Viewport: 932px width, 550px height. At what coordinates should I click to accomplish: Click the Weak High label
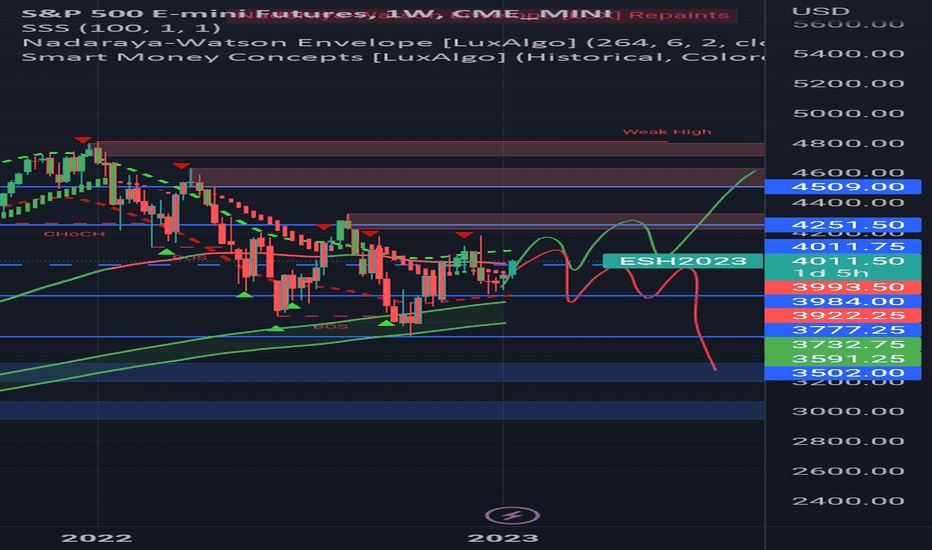click(667, 131)
